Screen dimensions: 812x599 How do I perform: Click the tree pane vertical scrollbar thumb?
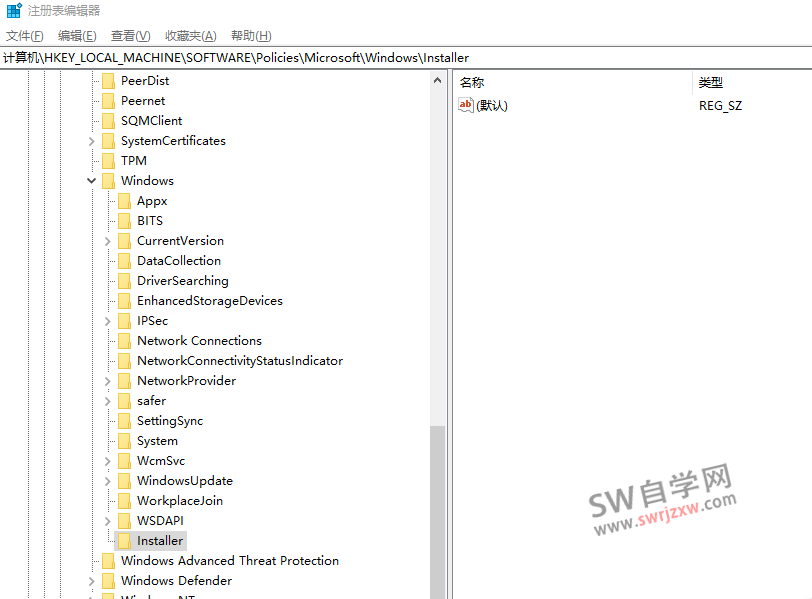[x=437, y=510]
